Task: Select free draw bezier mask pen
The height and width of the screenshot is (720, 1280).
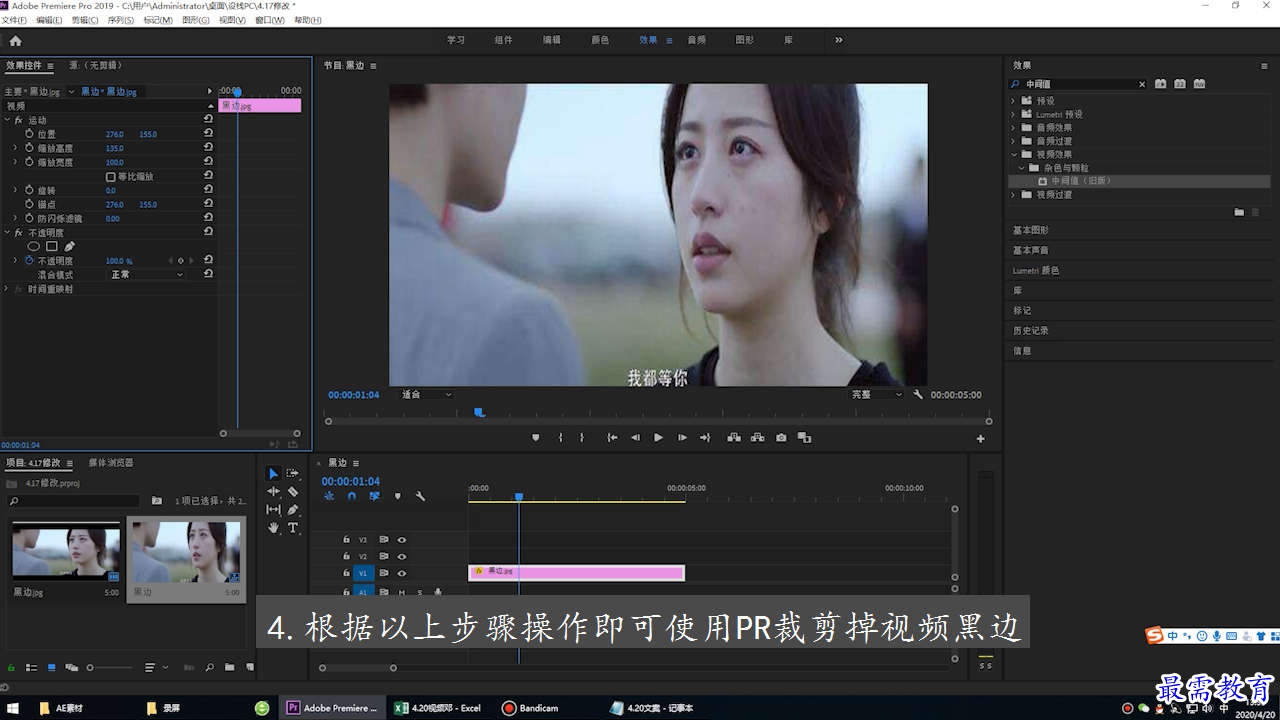Action: (x=70, y=246)
